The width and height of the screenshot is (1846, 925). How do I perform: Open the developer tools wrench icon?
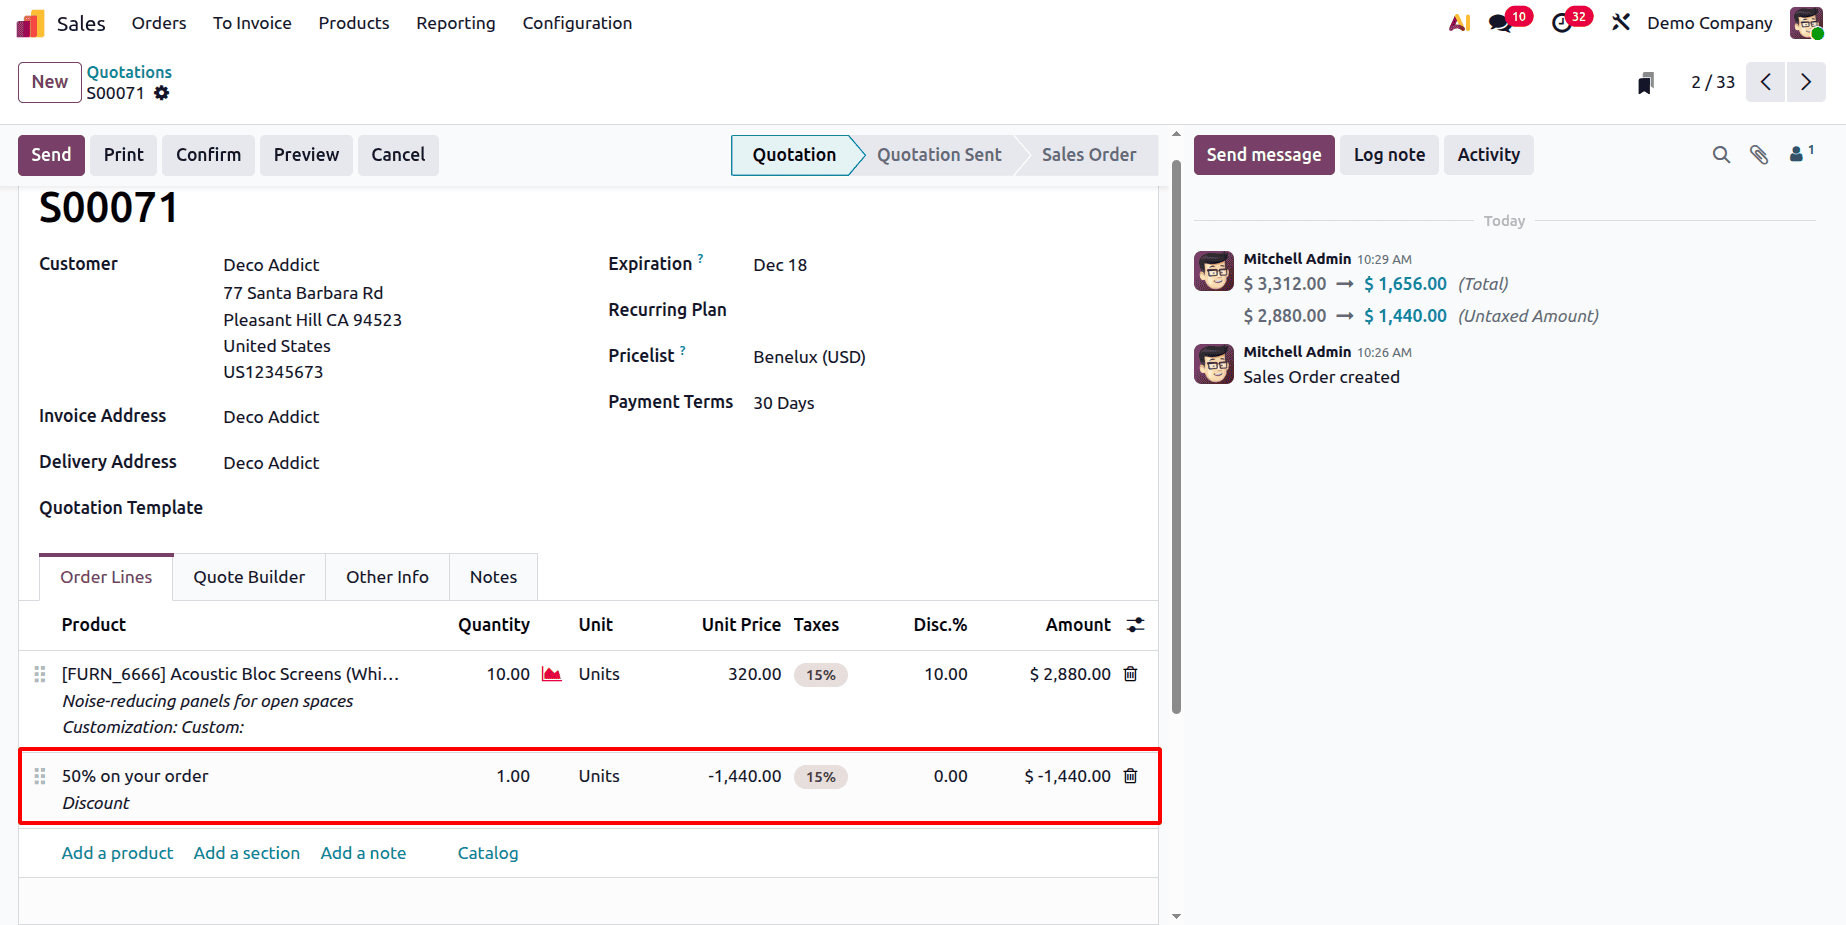tap(1620, 22)
